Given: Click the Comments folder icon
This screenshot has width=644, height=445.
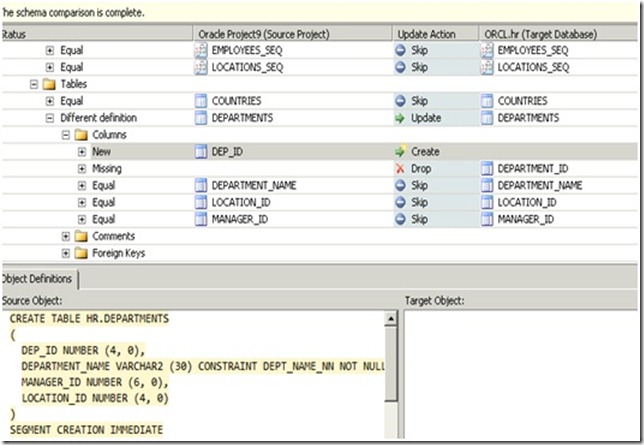Looking at the screenshot, I should tap(81, 236).
